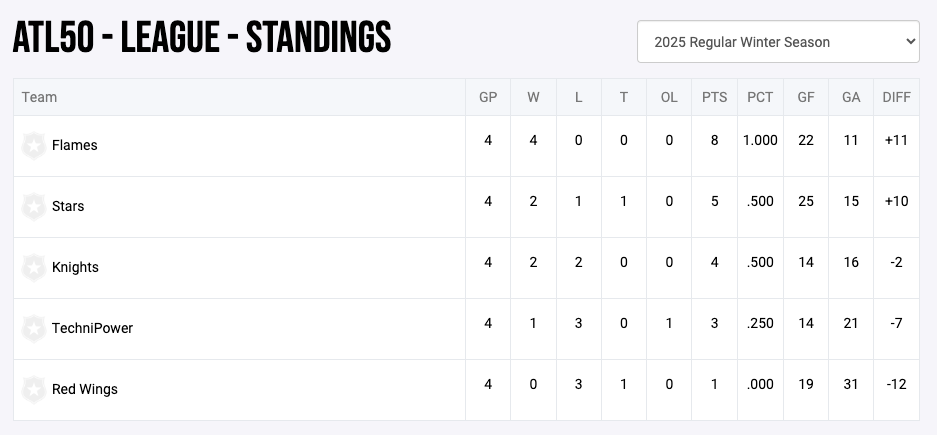Sort by the W wins column header
Image resolution: width=937 pixels, height=435 pixels.
click(533, 98)
